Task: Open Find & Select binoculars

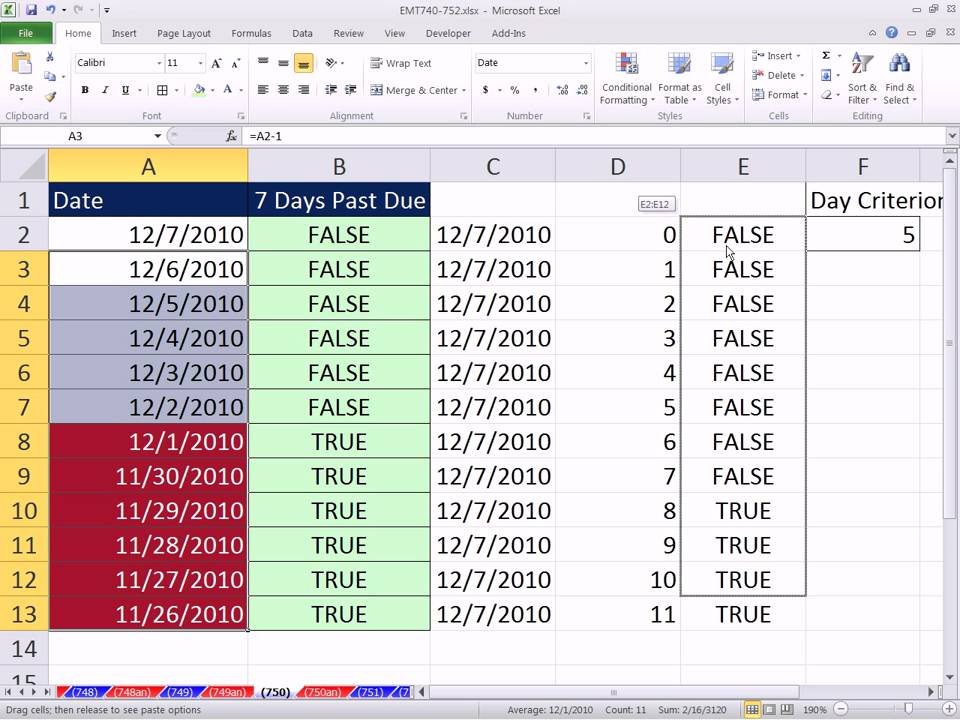Action: point(899,79)
